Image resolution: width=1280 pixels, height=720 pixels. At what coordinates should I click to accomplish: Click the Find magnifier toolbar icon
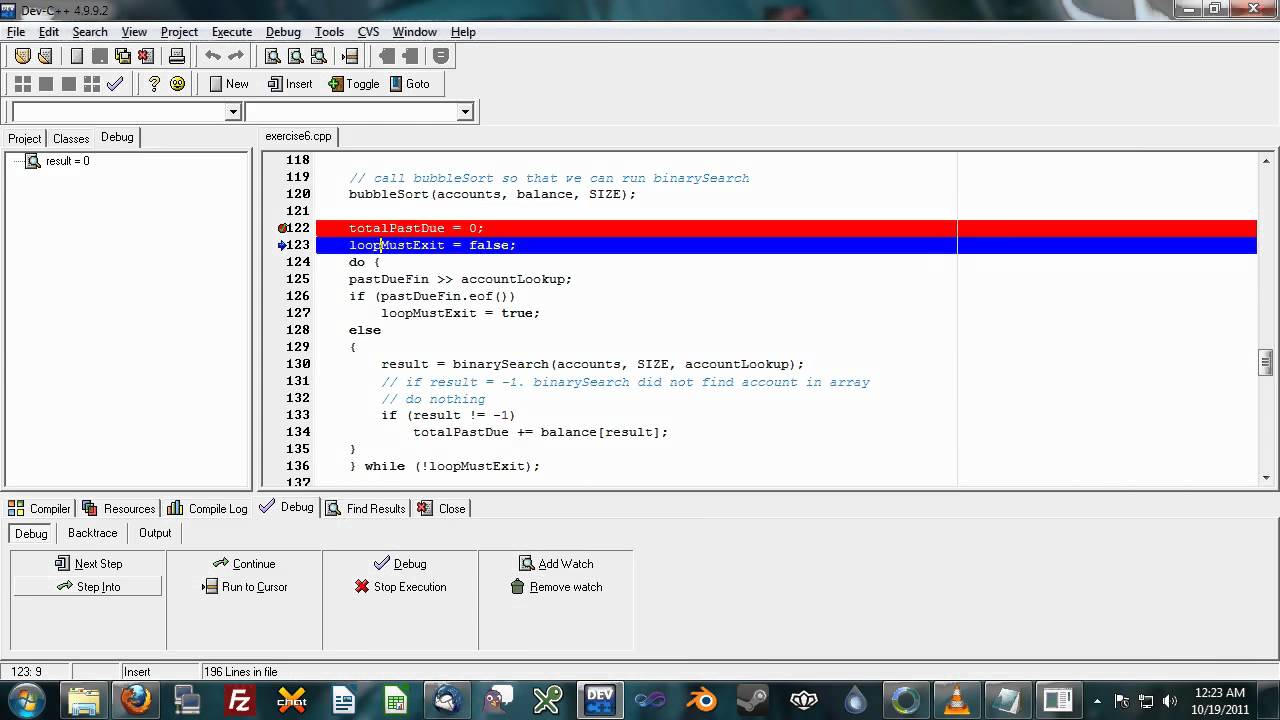(272, 56)
